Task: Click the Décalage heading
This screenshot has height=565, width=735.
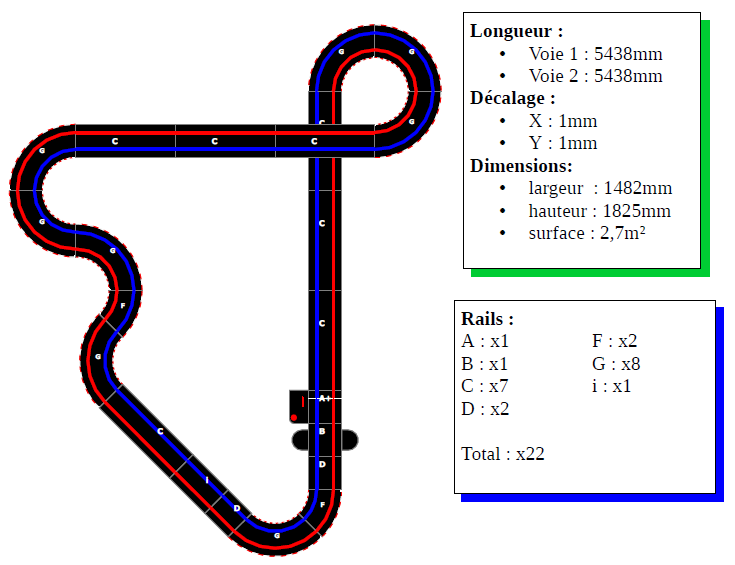Action: click(x=512, y=98)
